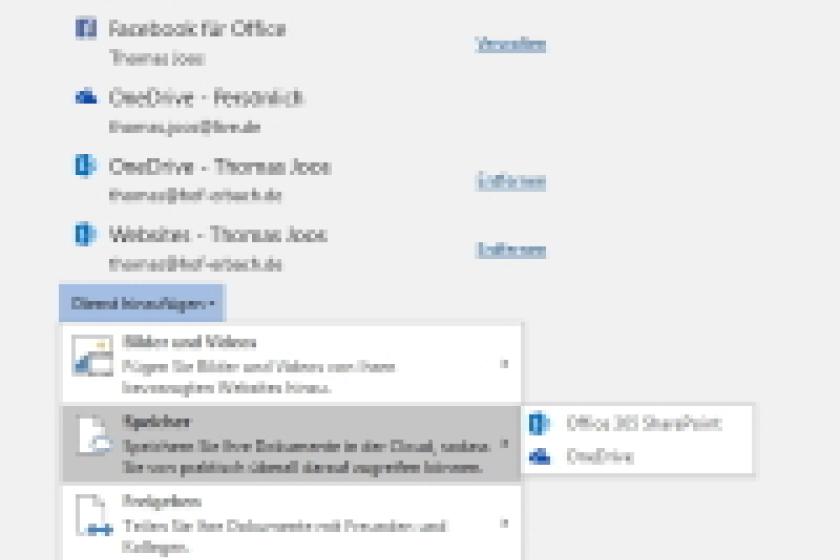Click the OneDrive - Persönlich cloud icon
This screenshot has width=840, height=560.
click(86, 97)
